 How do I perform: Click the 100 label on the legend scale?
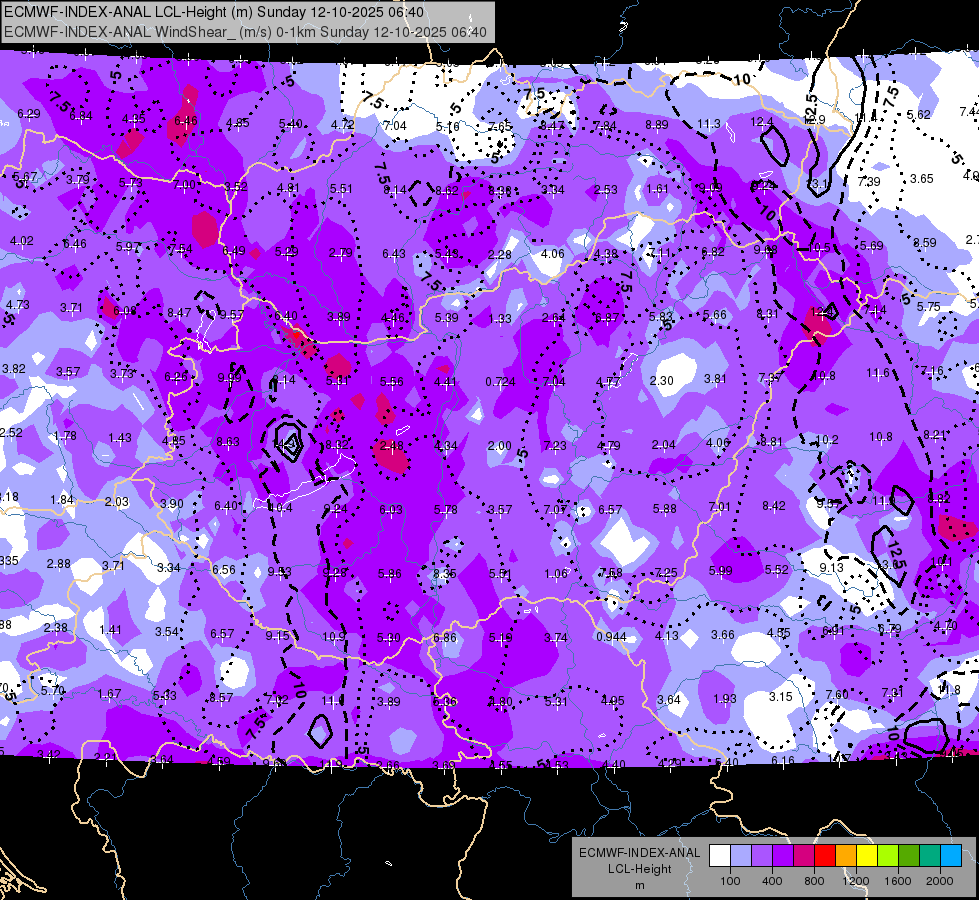[730, 881]
